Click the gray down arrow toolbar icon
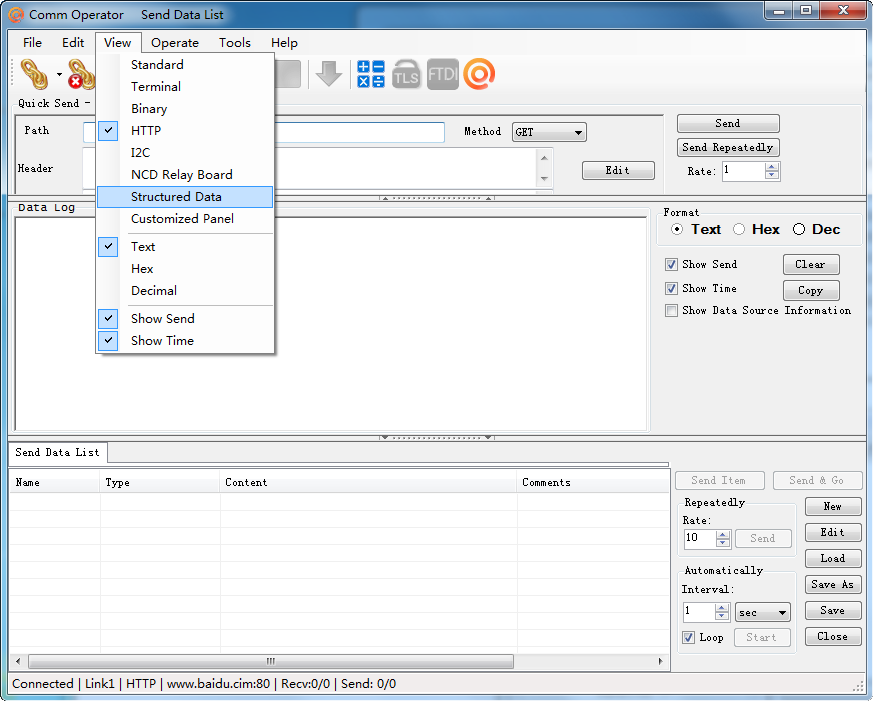Viewport: 874px width, 702px height. click(328, 74)
